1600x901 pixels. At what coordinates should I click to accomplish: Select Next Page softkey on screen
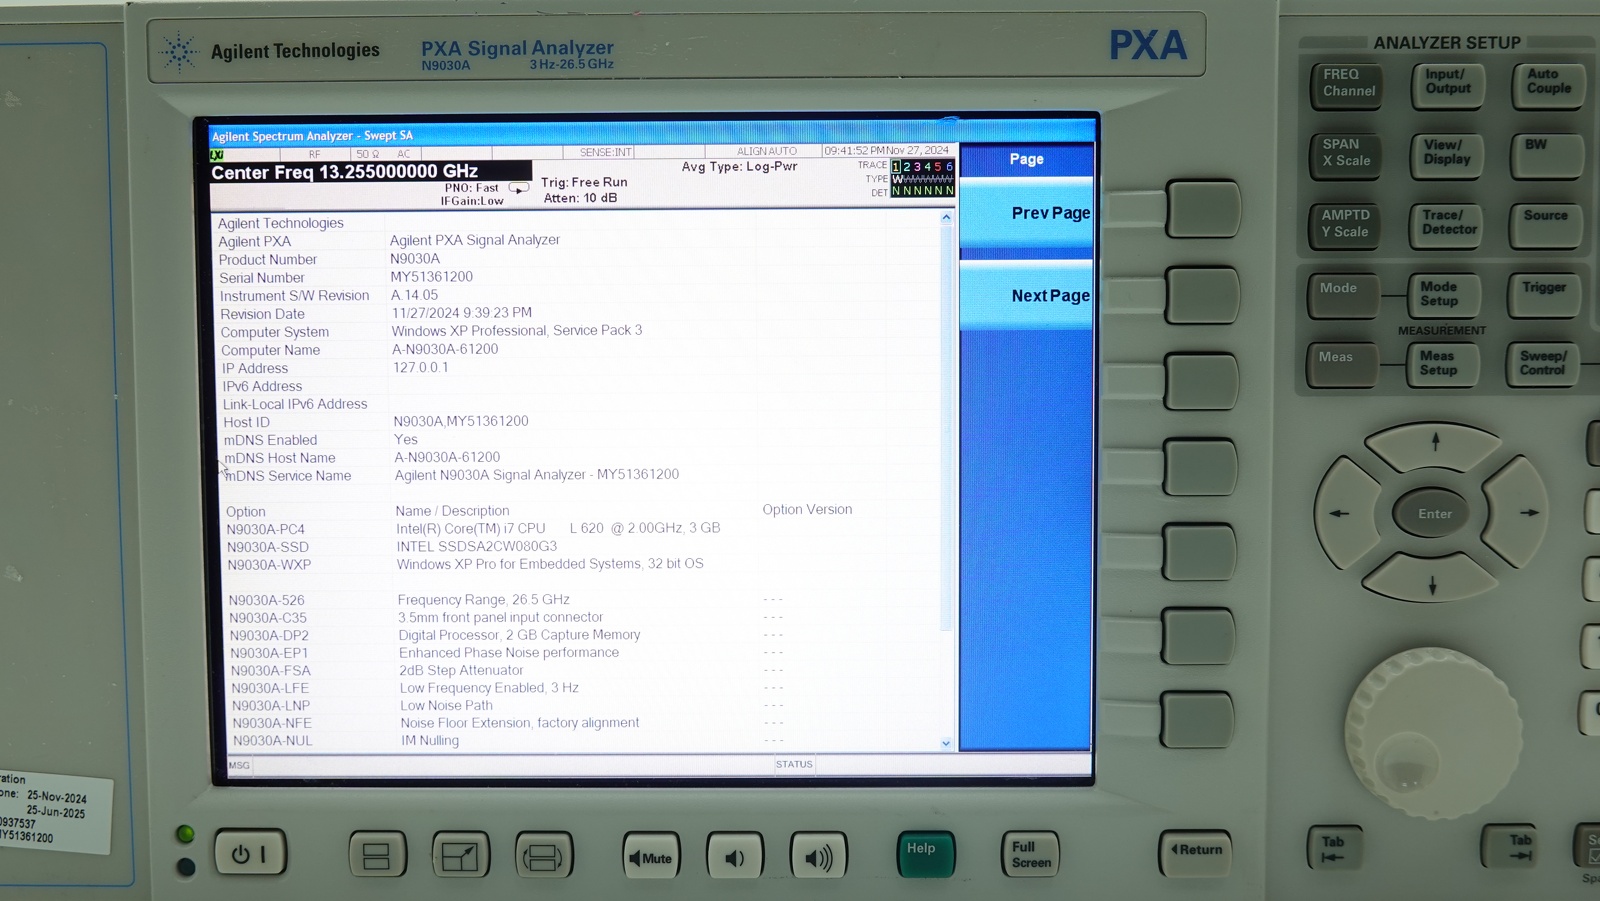[x=1026, y=295]
